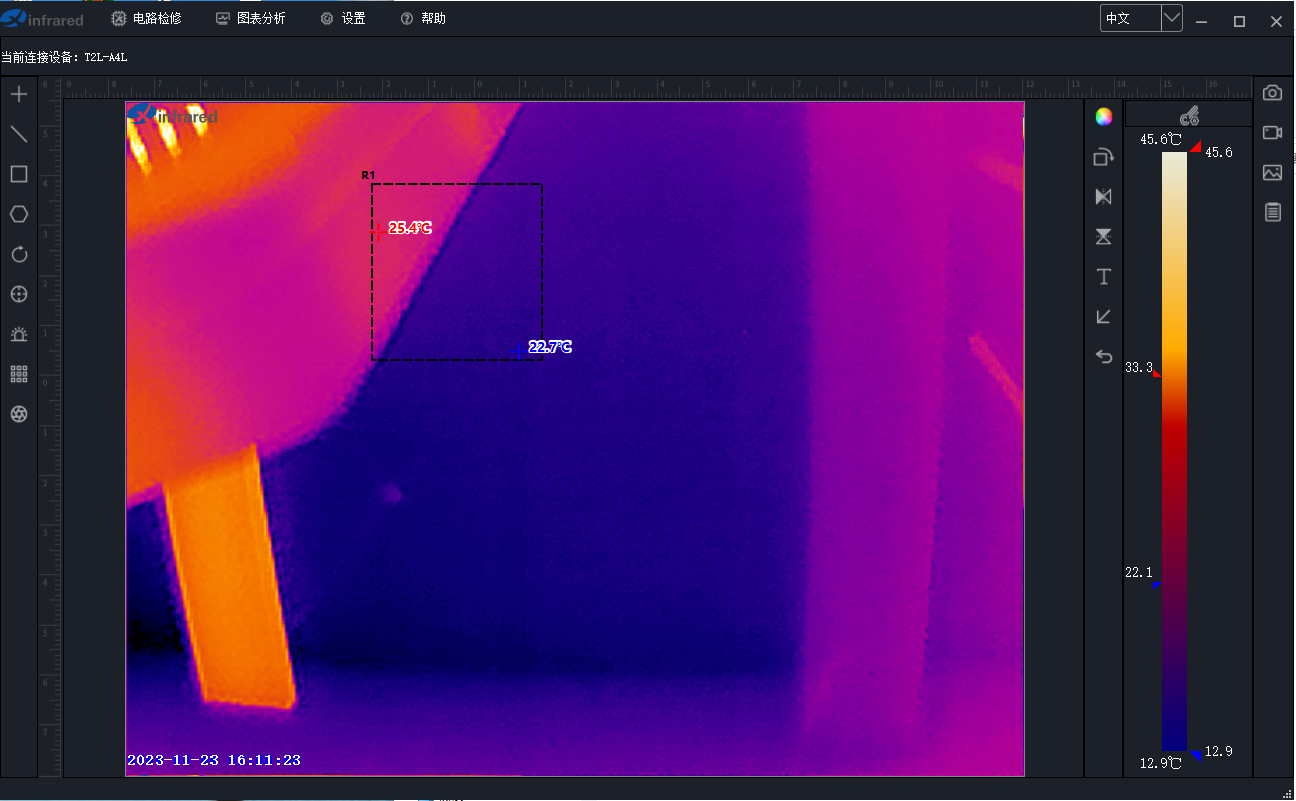
Task: Open the color palette wheel
Action: [x=1104, y=116]
